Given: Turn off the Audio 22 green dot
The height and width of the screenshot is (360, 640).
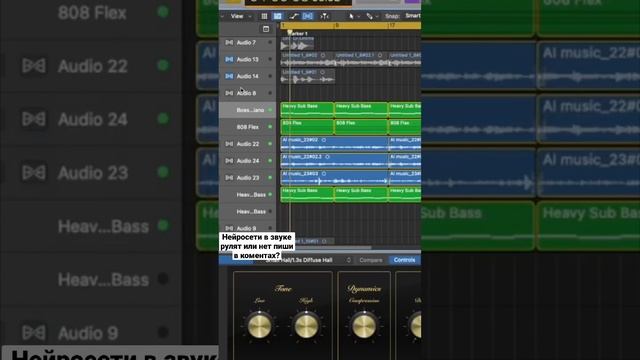Looking at the screenshot, I should [x=270, y=144].
